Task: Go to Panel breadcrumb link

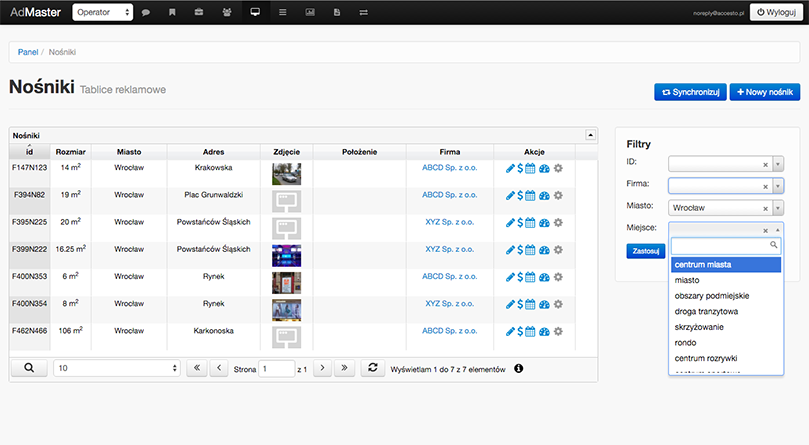Action: [28, 52]
